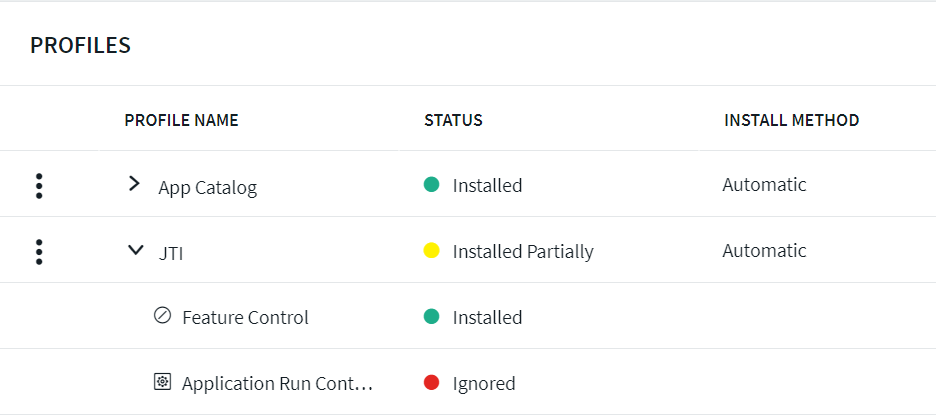Click the red Ignored status dot

tap(432, 383)
